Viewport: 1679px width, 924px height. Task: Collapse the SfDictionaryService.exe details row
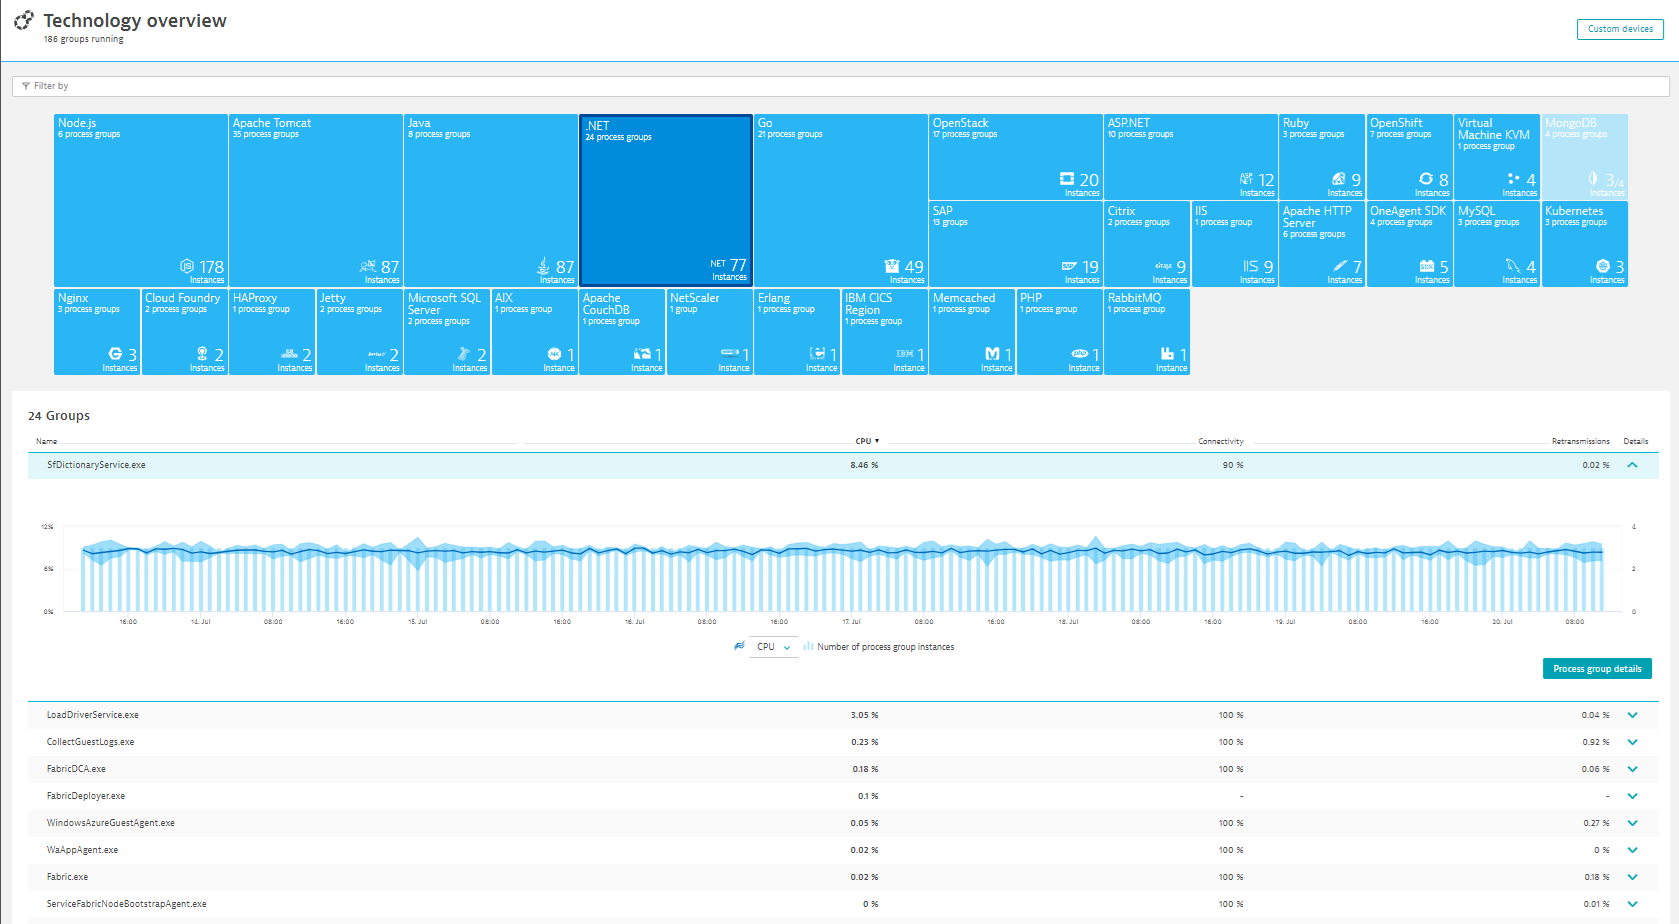point(1632,465)
